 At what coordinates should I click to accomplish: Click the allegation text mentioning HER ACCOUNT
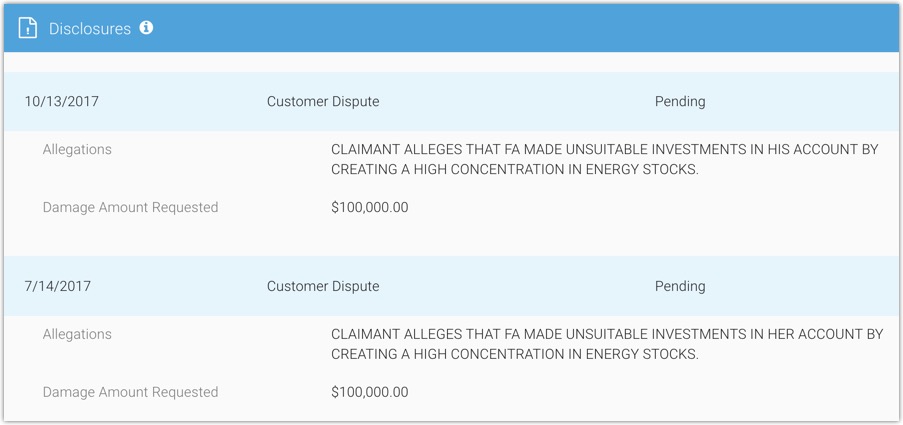607,334
